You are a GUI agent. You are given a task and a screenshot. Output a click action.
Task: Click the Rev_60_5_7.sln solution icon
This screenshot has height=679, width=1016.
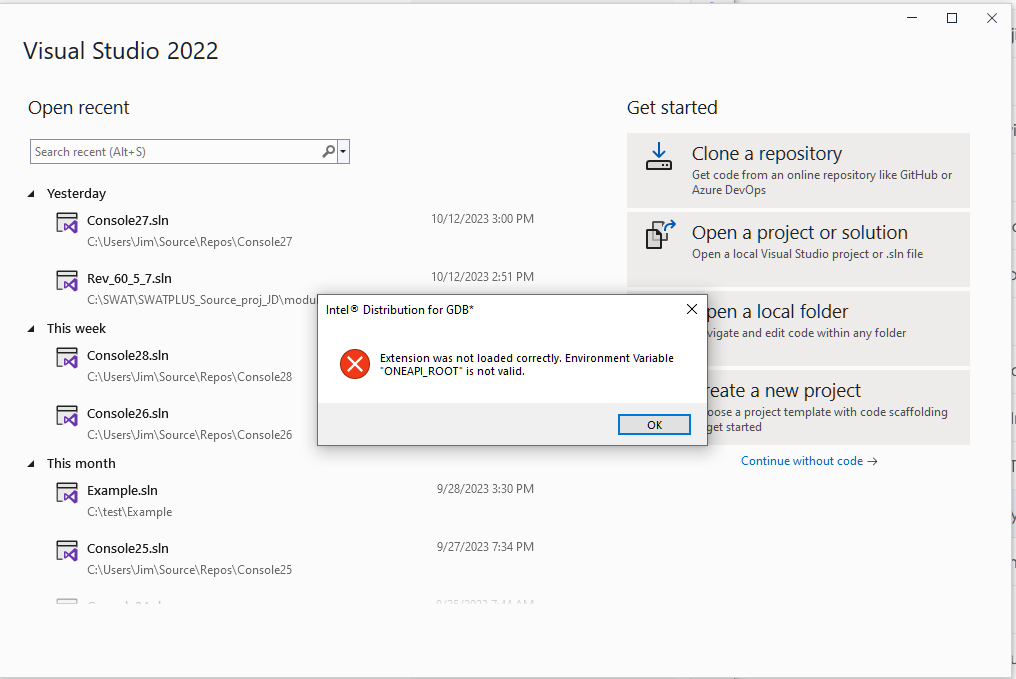pos(66,280)
